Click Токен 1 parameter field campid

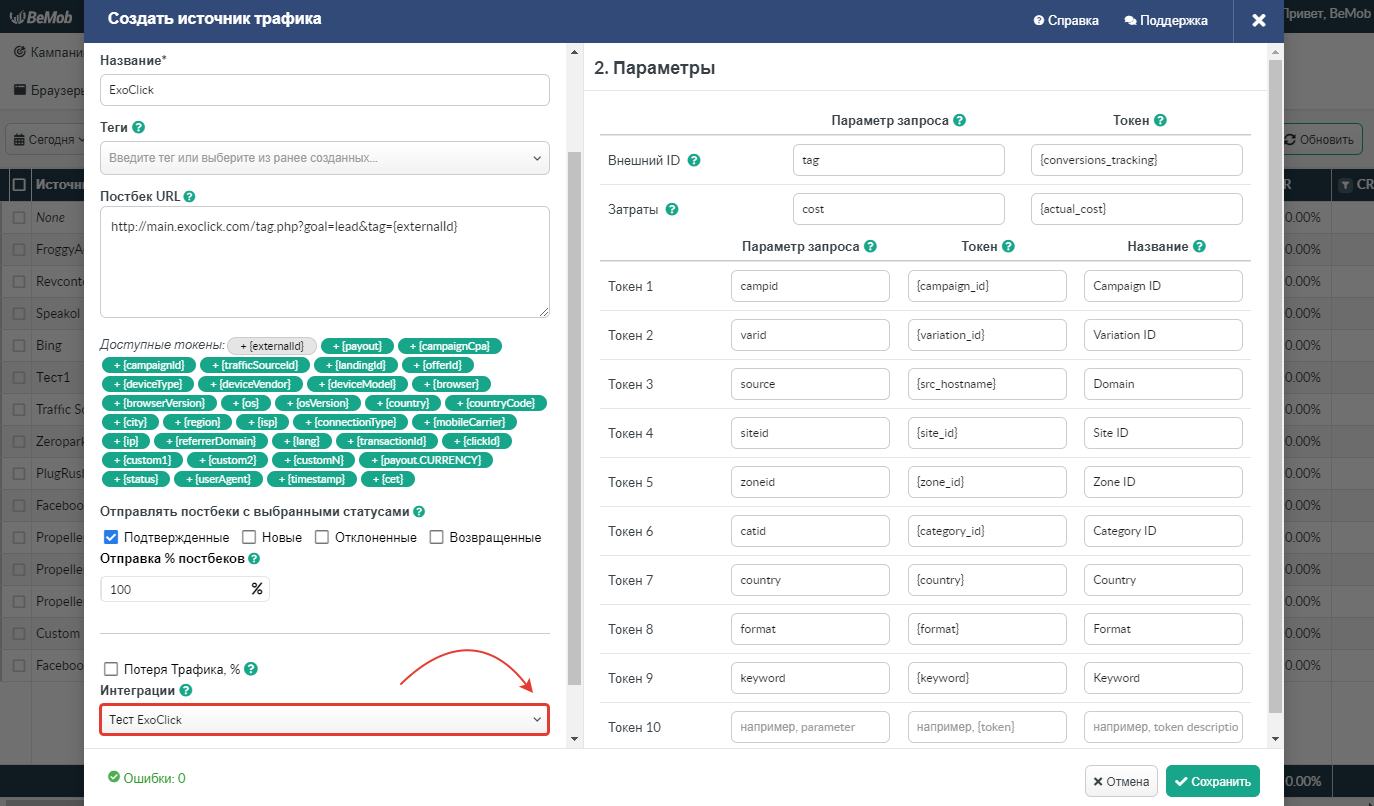[810, 286]
